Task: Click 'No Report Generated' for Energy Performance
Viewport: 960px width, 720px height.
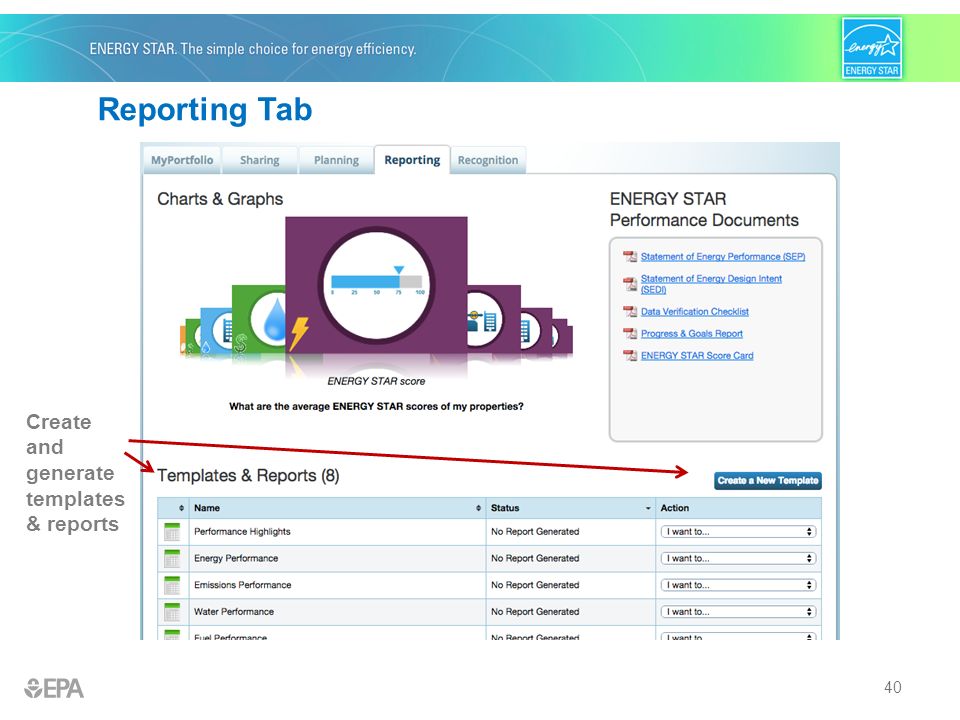Action: (535, 558)
